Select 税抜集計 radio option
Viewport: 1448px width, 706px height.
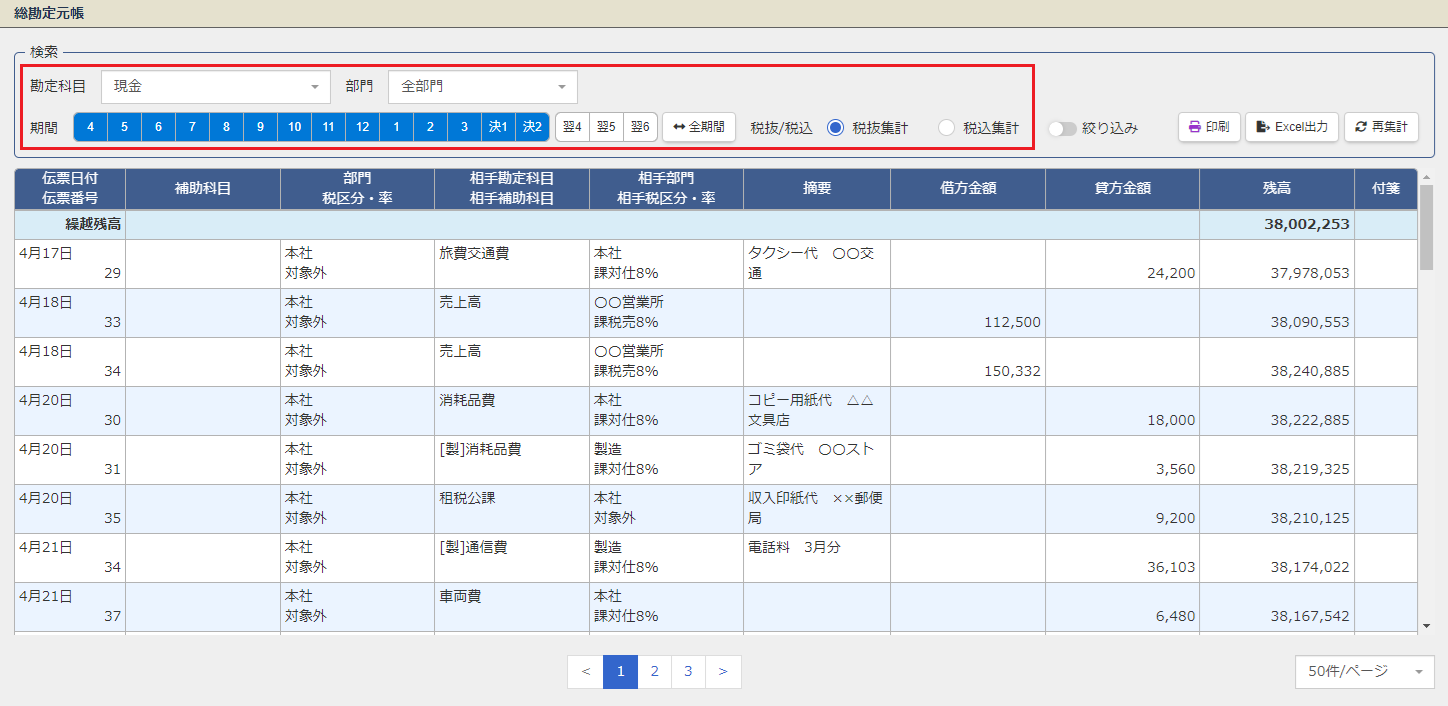(836, 128)
